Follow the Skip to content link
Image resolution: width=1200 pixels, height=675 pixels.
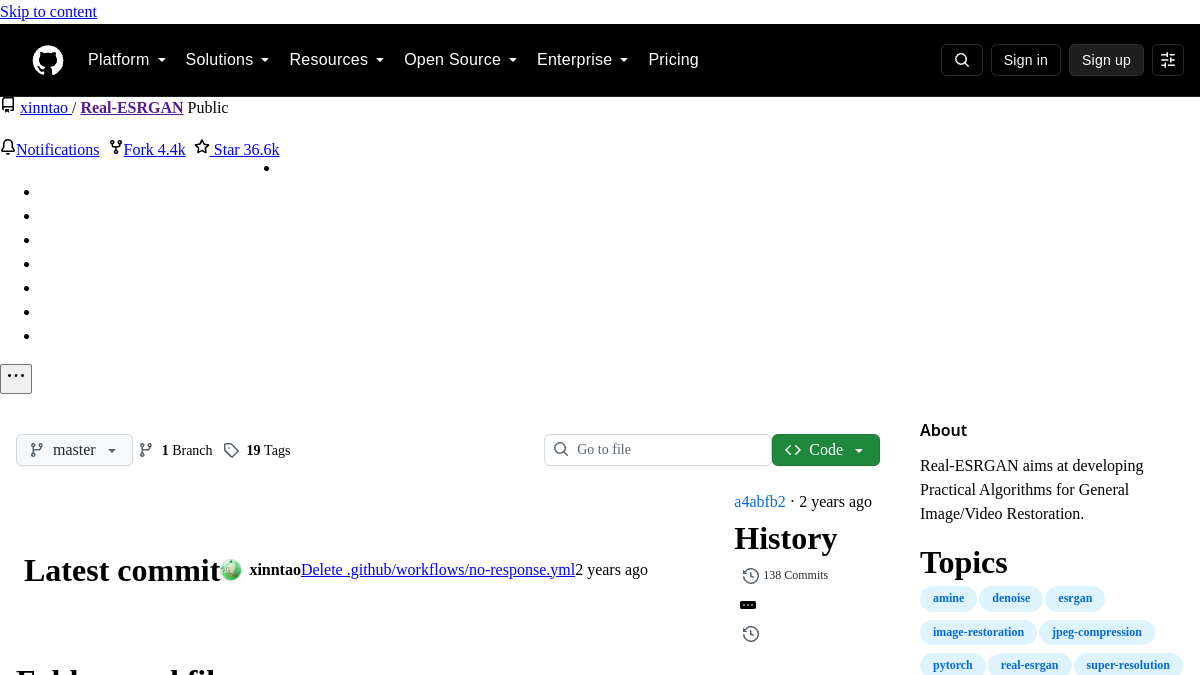click(48, 12)
